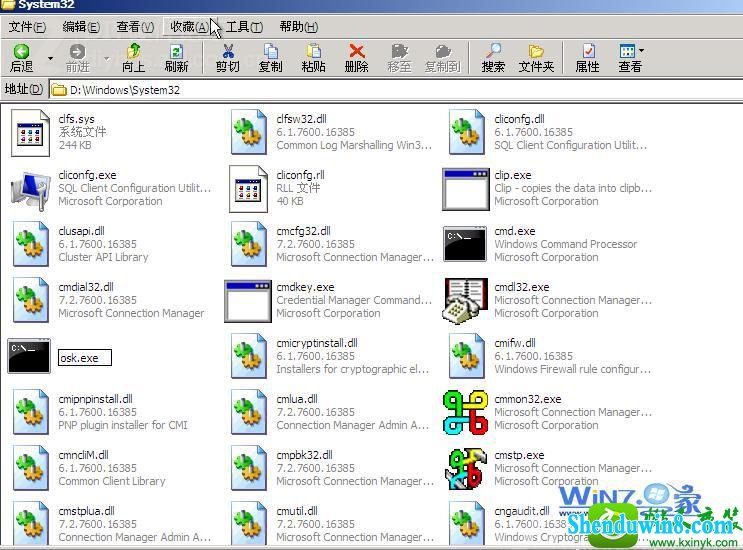Screen dimensions: 743x550
Task: Select the clip.exe window icon
Action: coord(466,189)
